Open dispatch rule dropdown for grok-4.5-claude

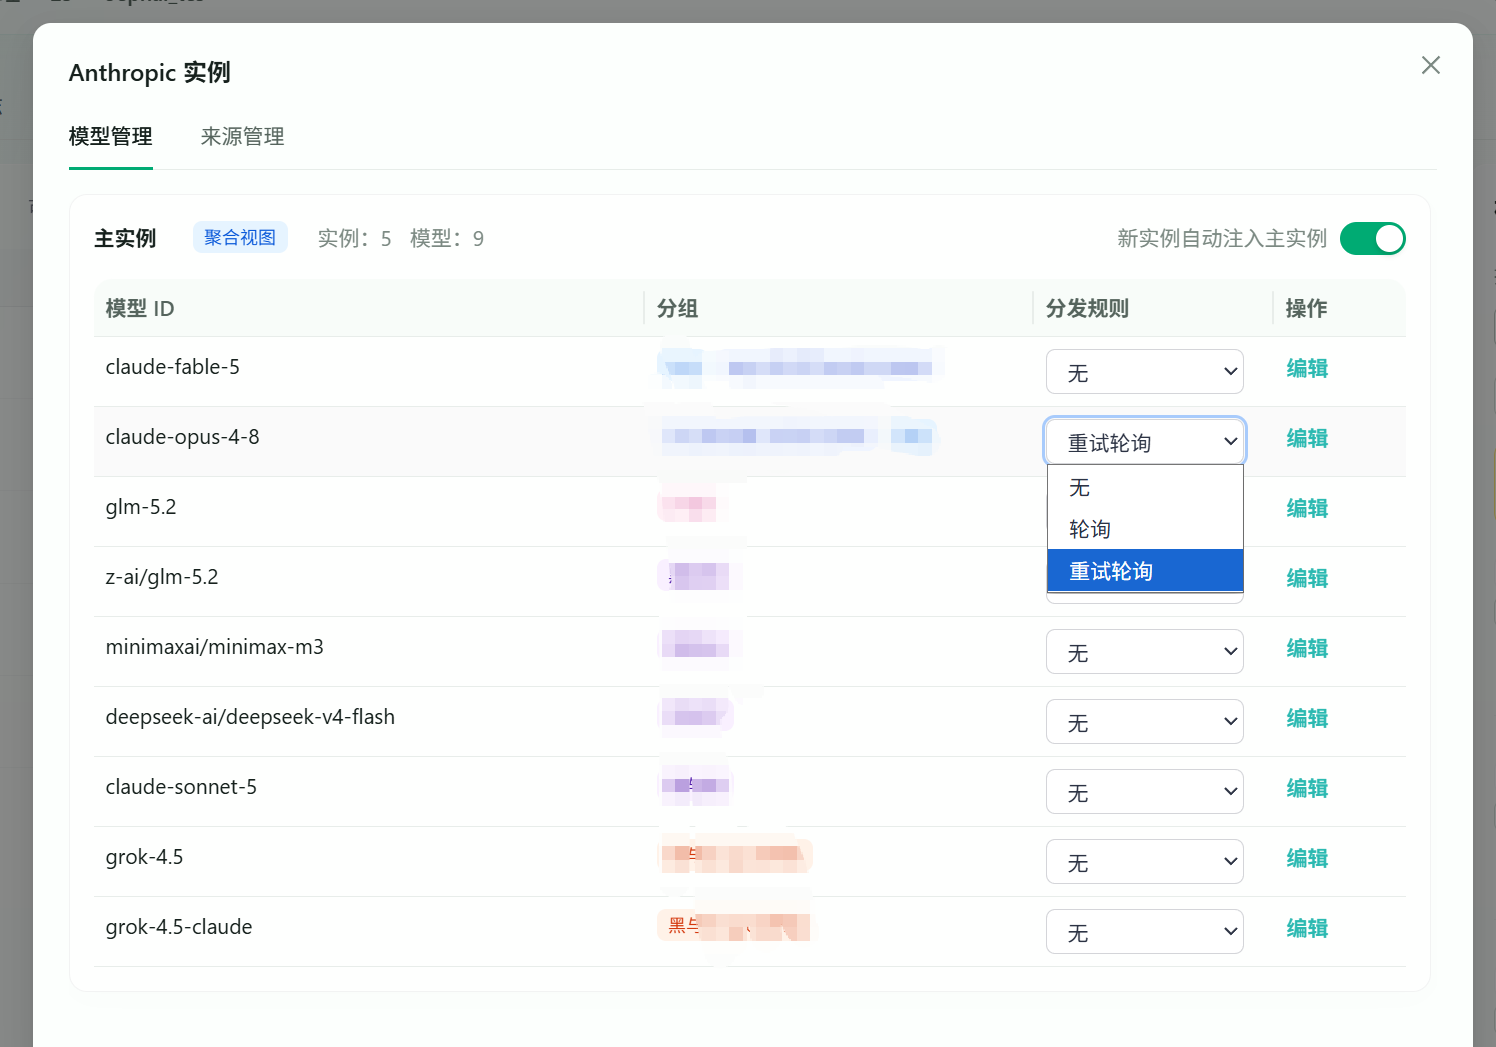(1145, 932)
